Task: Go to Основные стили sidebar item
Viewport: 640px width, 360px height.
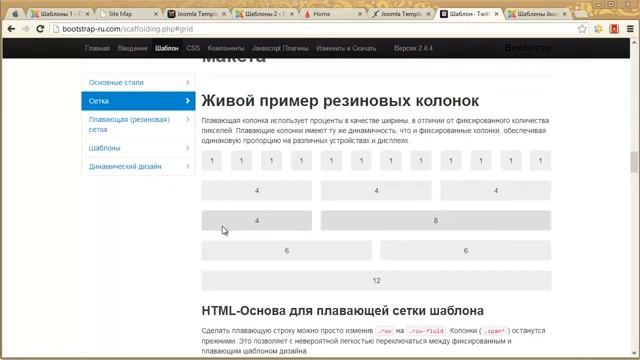Action: (x=138, y=82)
